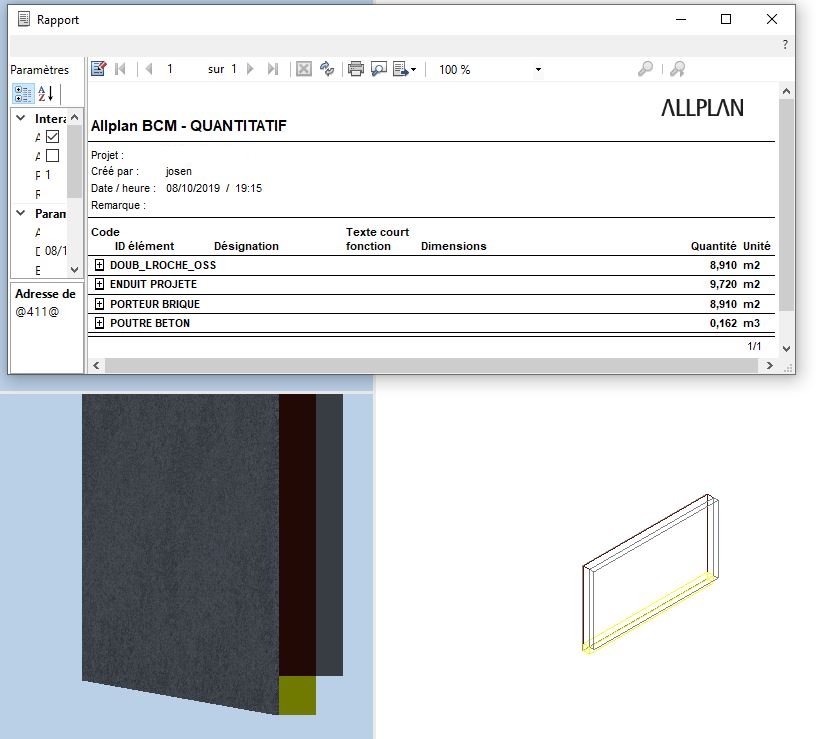Go to first page of report

pyautogui.click(x=120, y=69)
